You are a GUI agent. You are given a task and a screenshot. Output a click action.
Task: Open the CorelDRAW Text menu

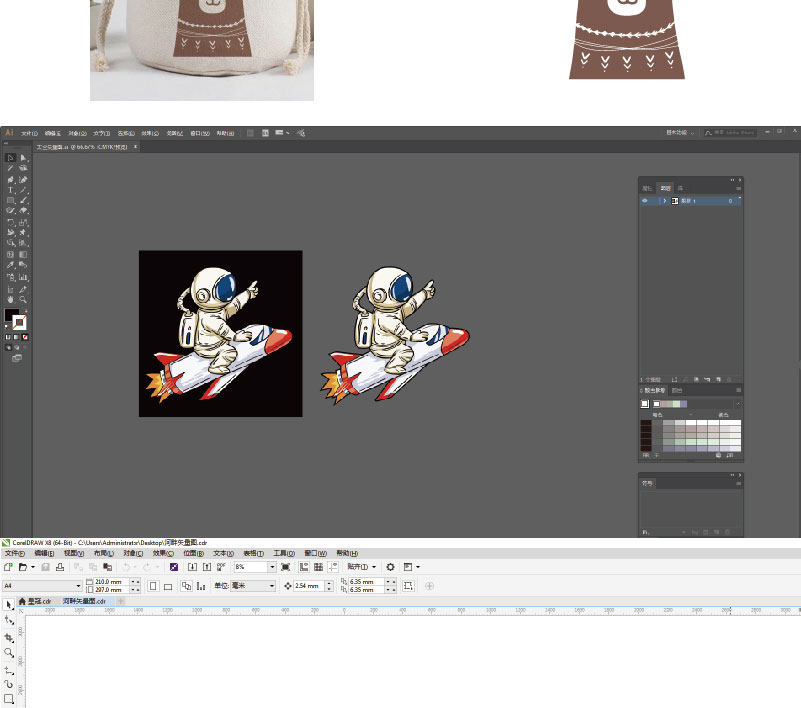(x=223, y=553)
